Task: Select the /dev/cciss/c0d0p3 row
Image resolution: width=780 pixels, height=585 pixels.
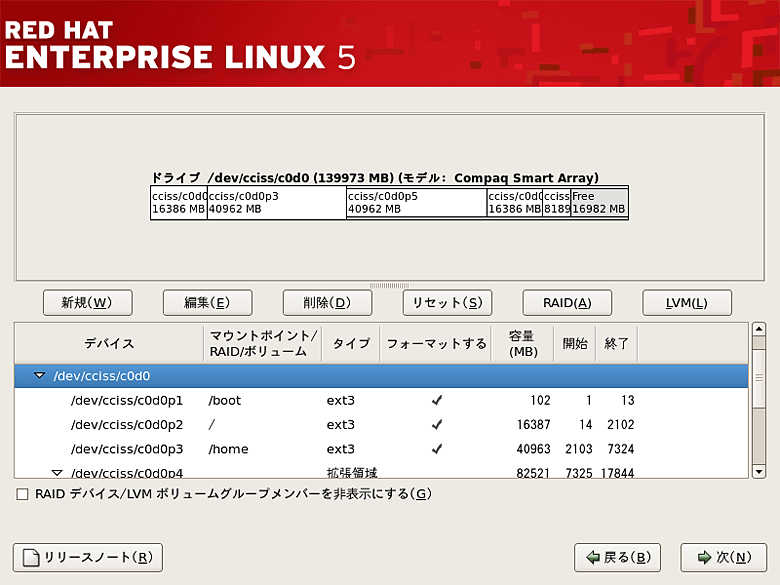Action: [381, 449]
